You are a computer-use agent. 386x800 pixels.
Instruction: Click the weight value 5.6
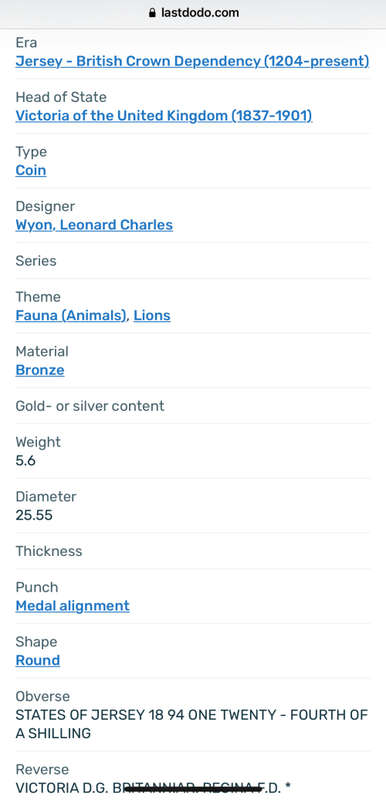(25, 461)
